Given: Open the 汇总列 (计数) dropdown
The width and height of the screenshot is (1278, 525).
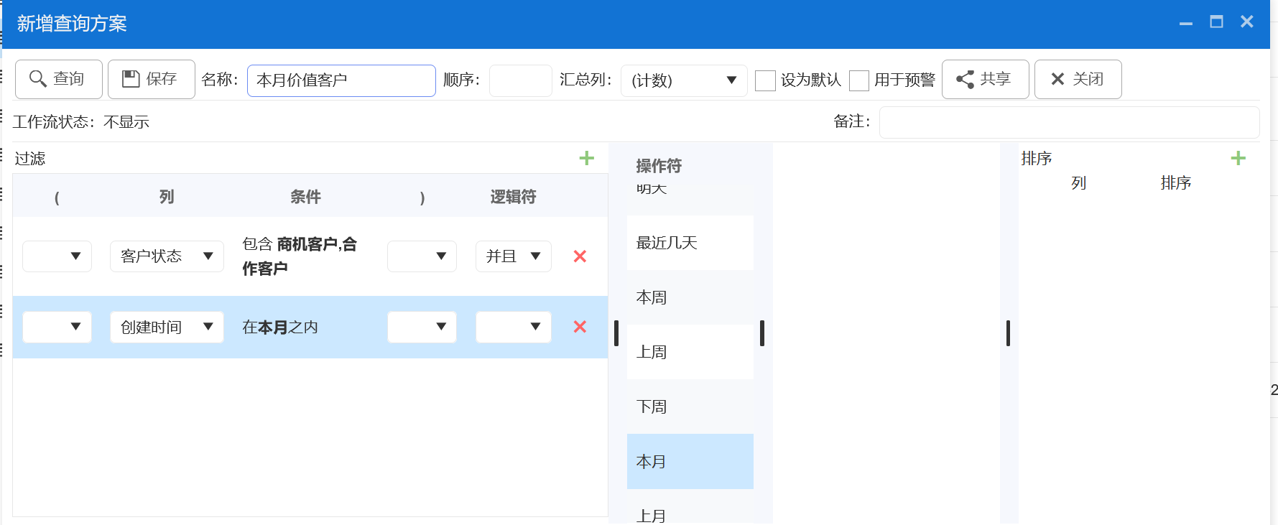Looking at the screenshot, I should pyautogui.click(x=684, y=80).
